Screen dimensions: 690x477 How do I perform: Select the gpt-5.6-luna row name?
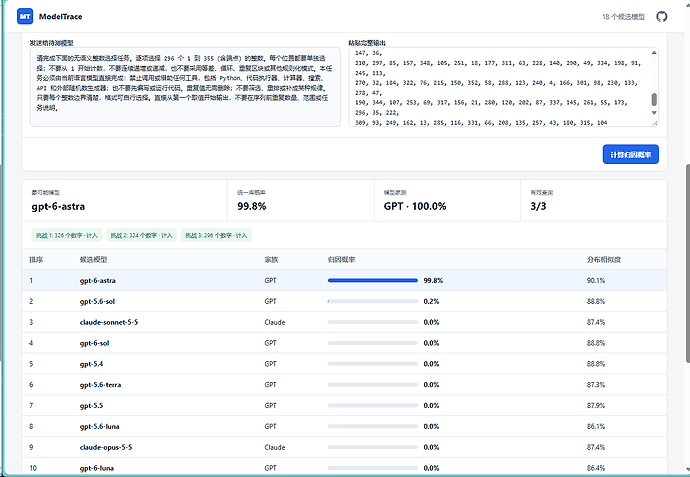point(99,426)
